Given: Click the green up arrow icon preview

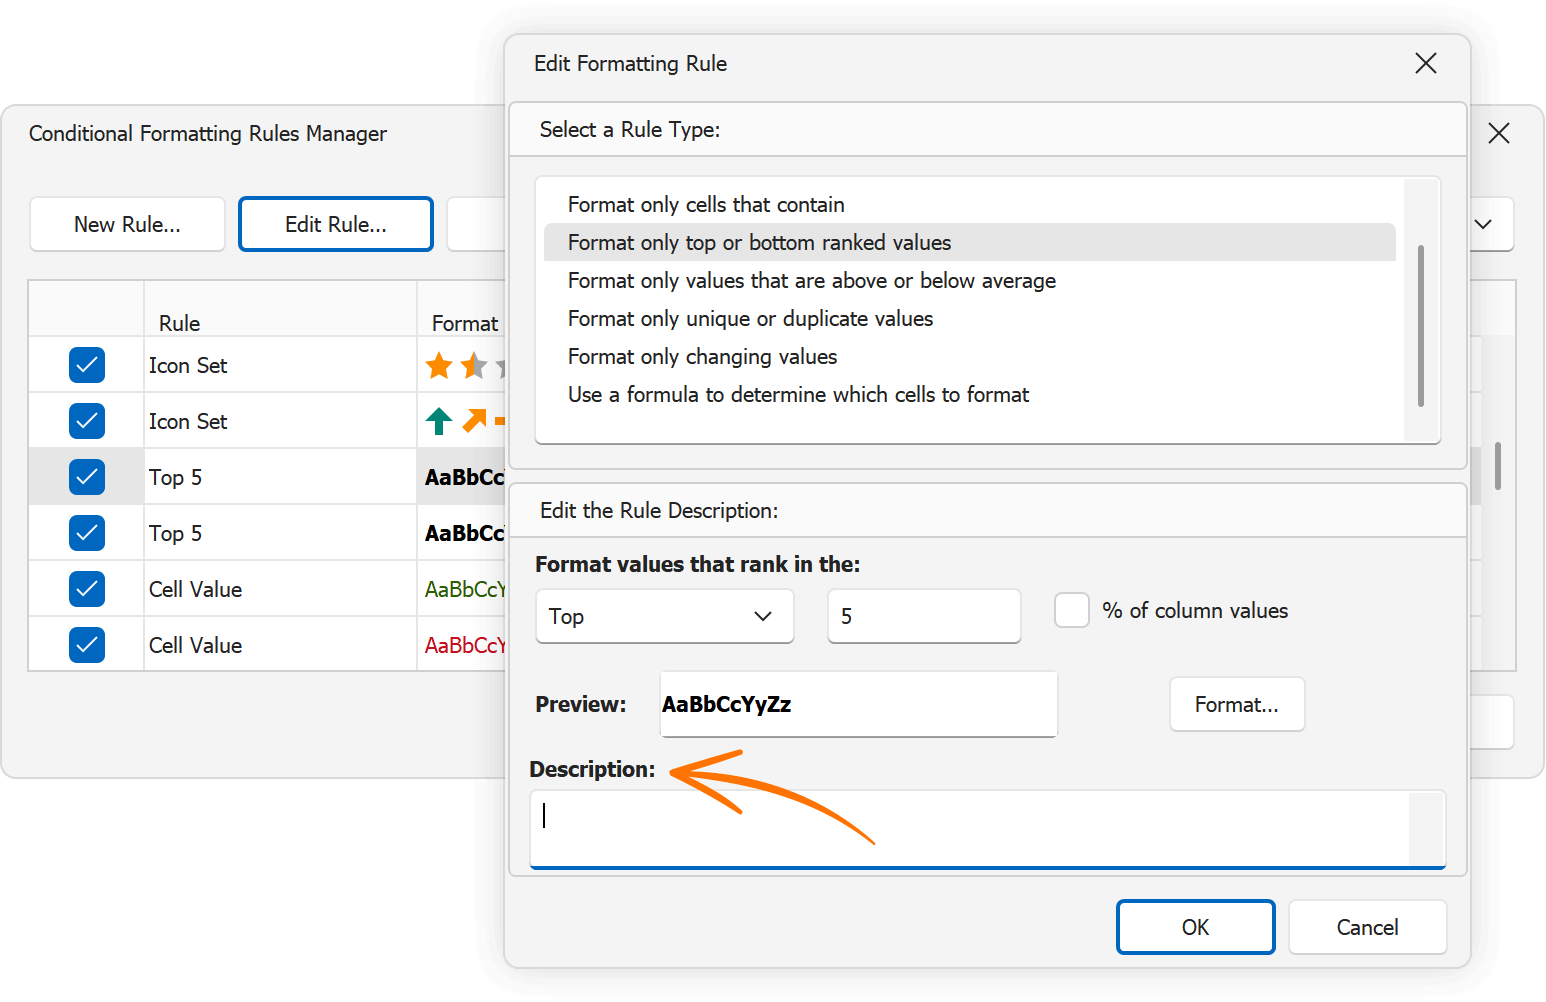Looking at the screenshot, I should [439, 422].
